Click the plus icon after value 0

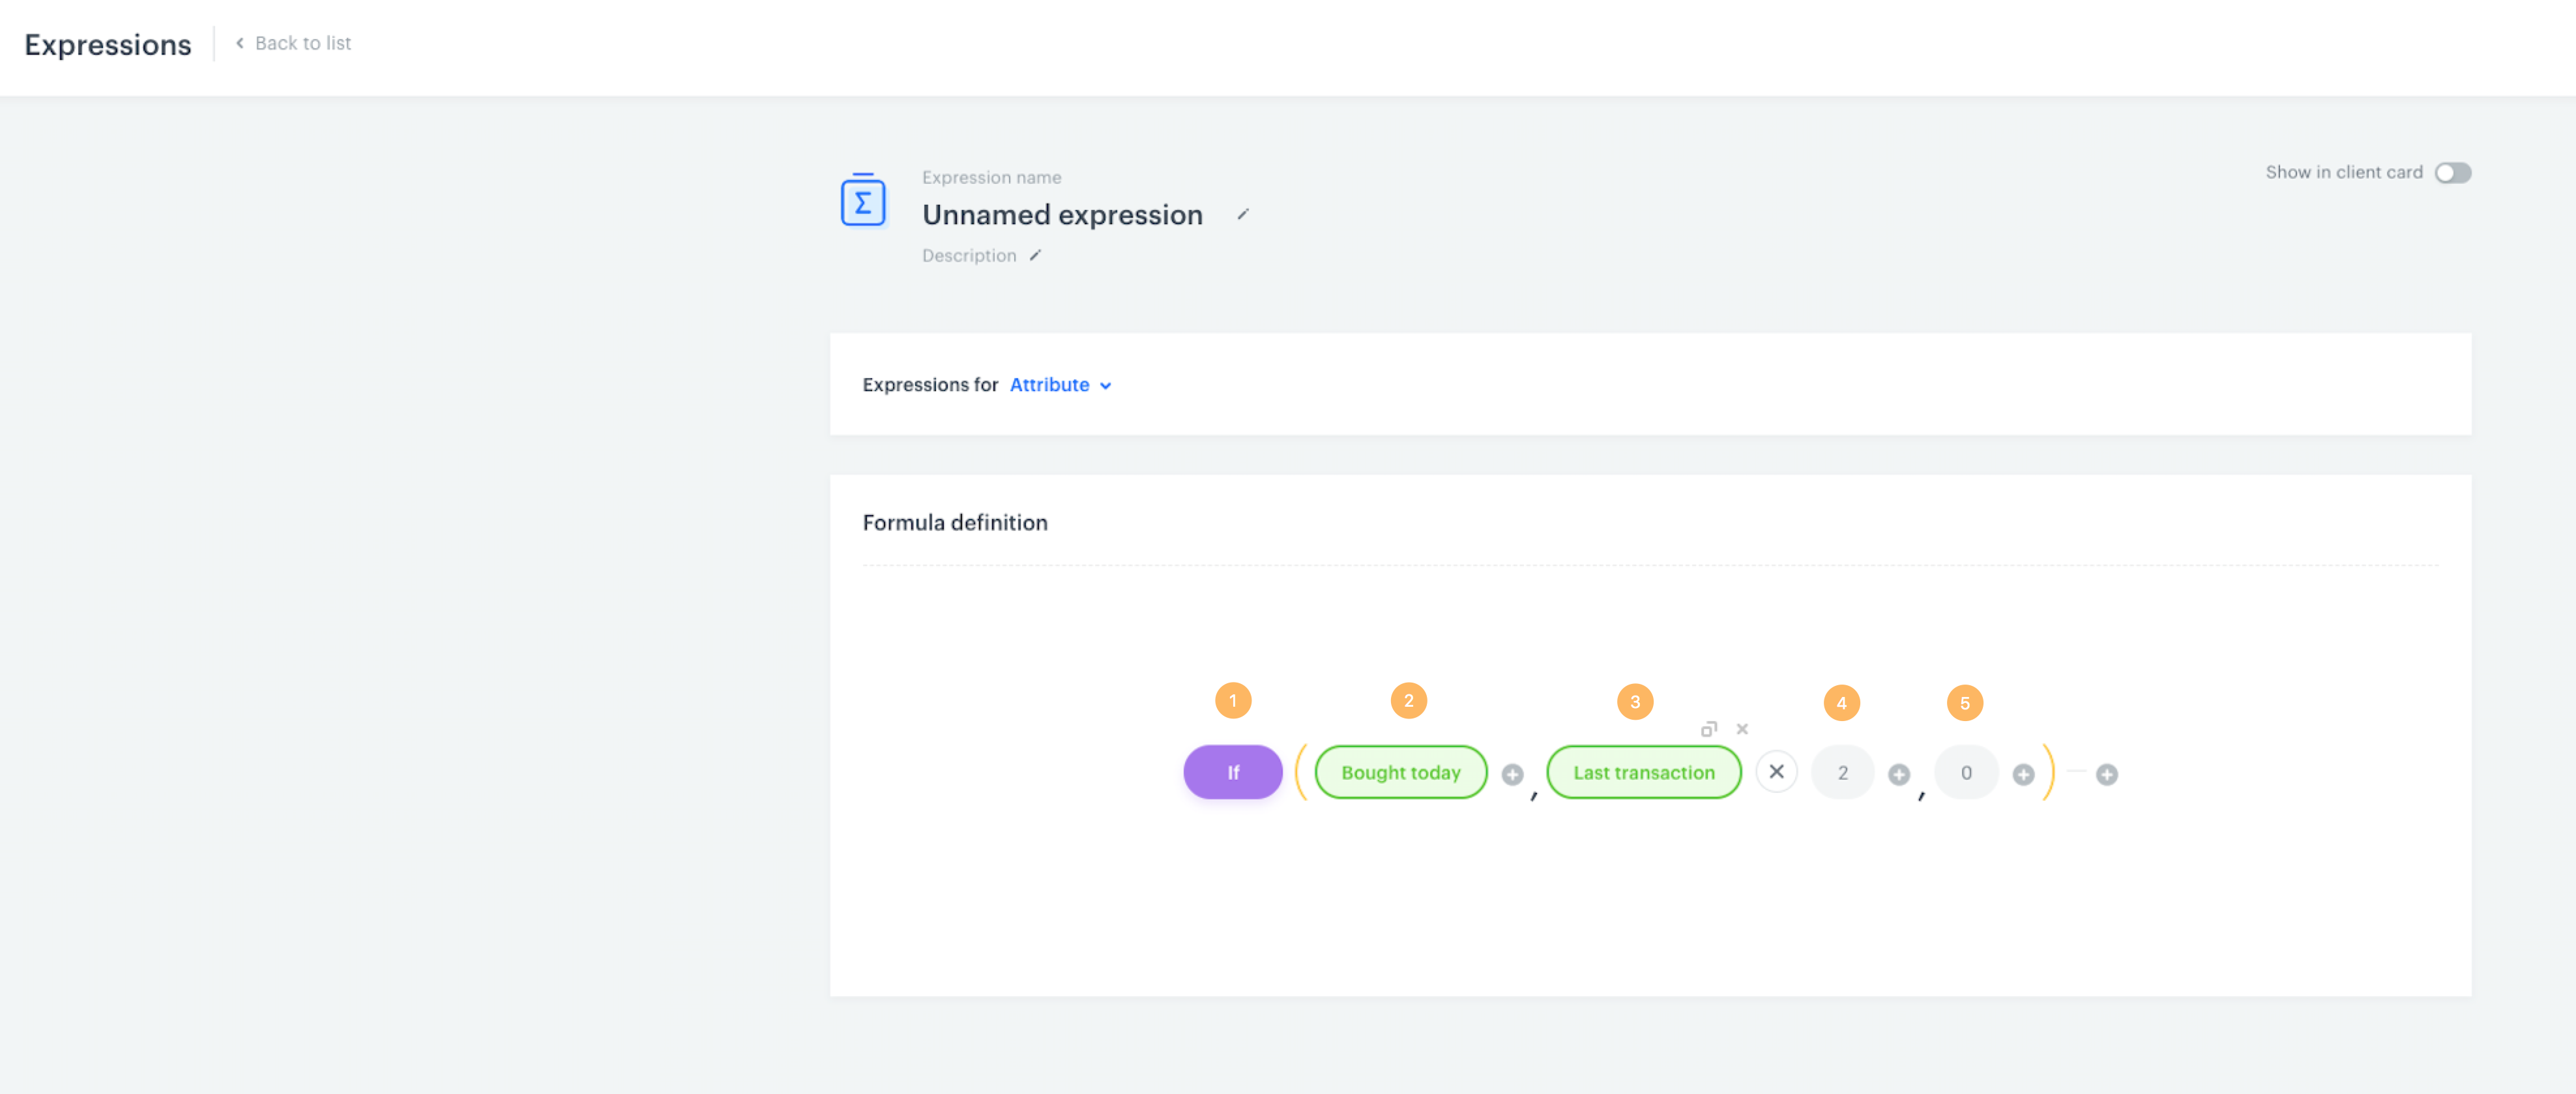[2022, 774]
